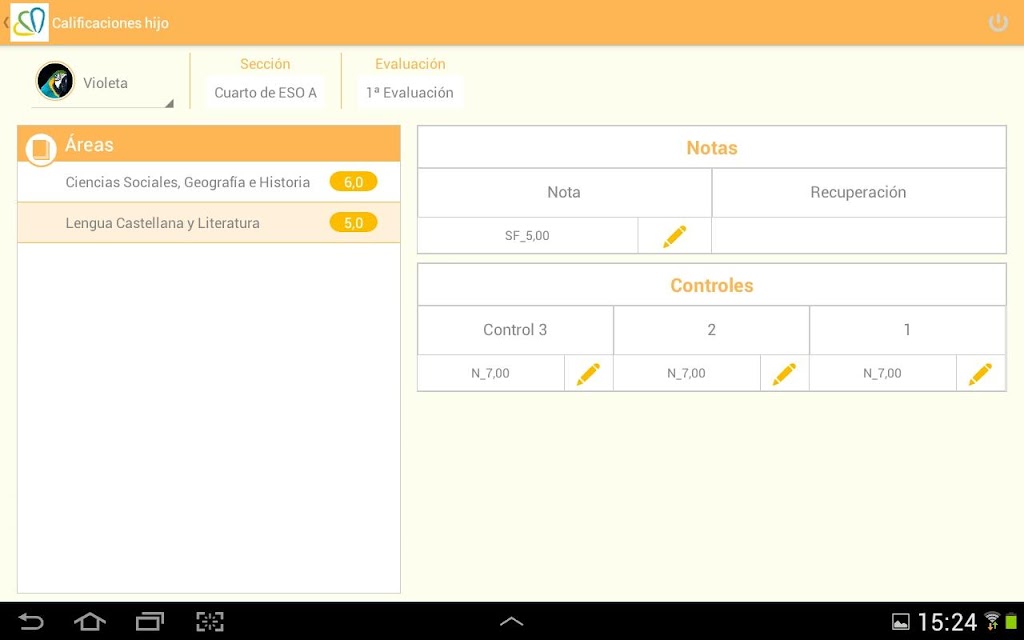Edit control 1 grade with pencil icon
This screenshot has width=1024, height=640.
(980, 374)
